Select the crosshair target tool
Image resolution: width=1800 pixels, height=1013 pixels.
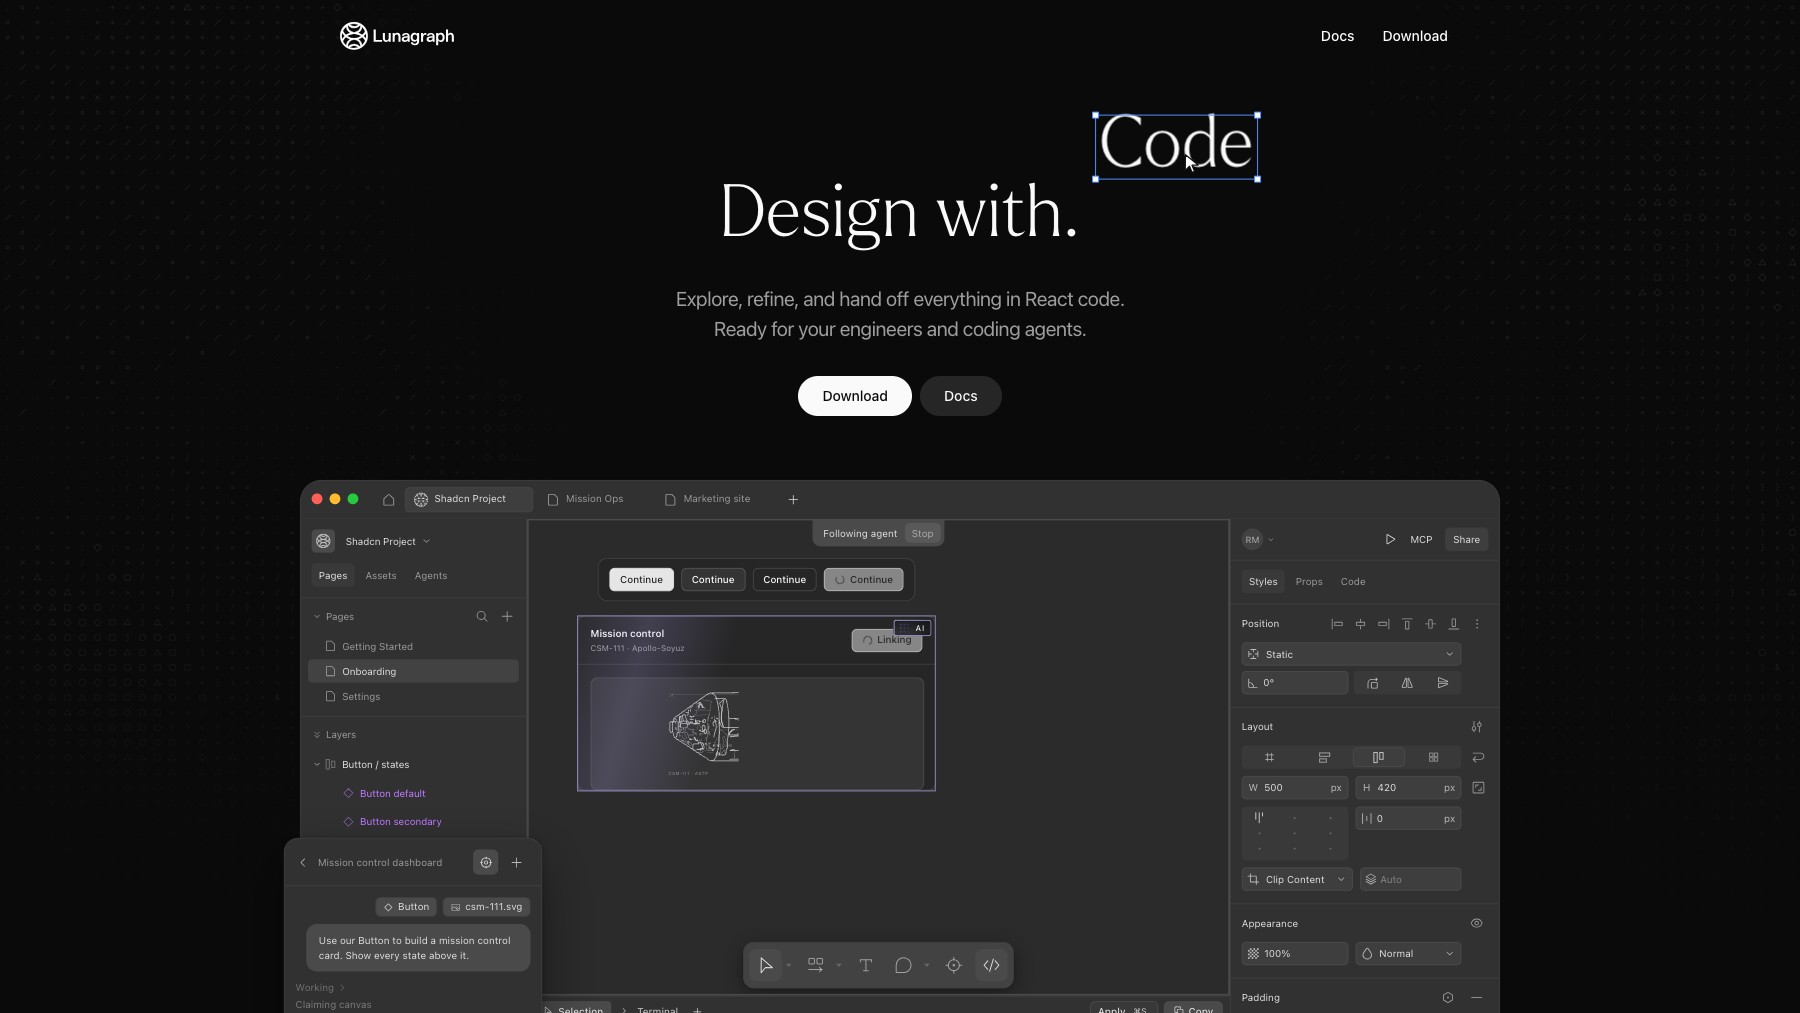point(954,965)
